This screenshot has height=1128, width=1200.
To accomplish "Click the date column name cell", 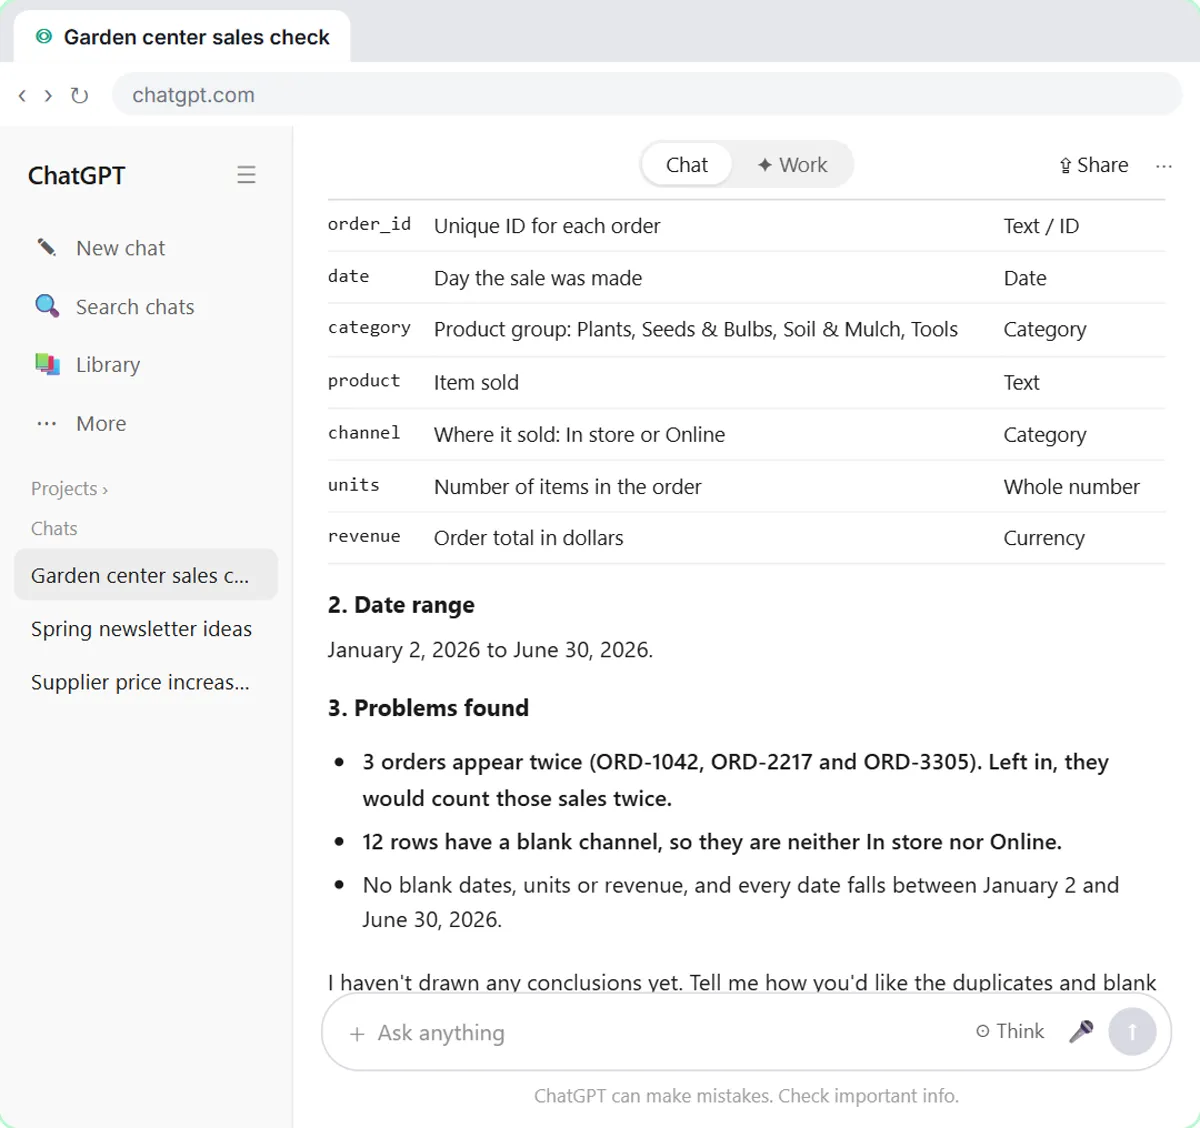I will pos(348,277).
